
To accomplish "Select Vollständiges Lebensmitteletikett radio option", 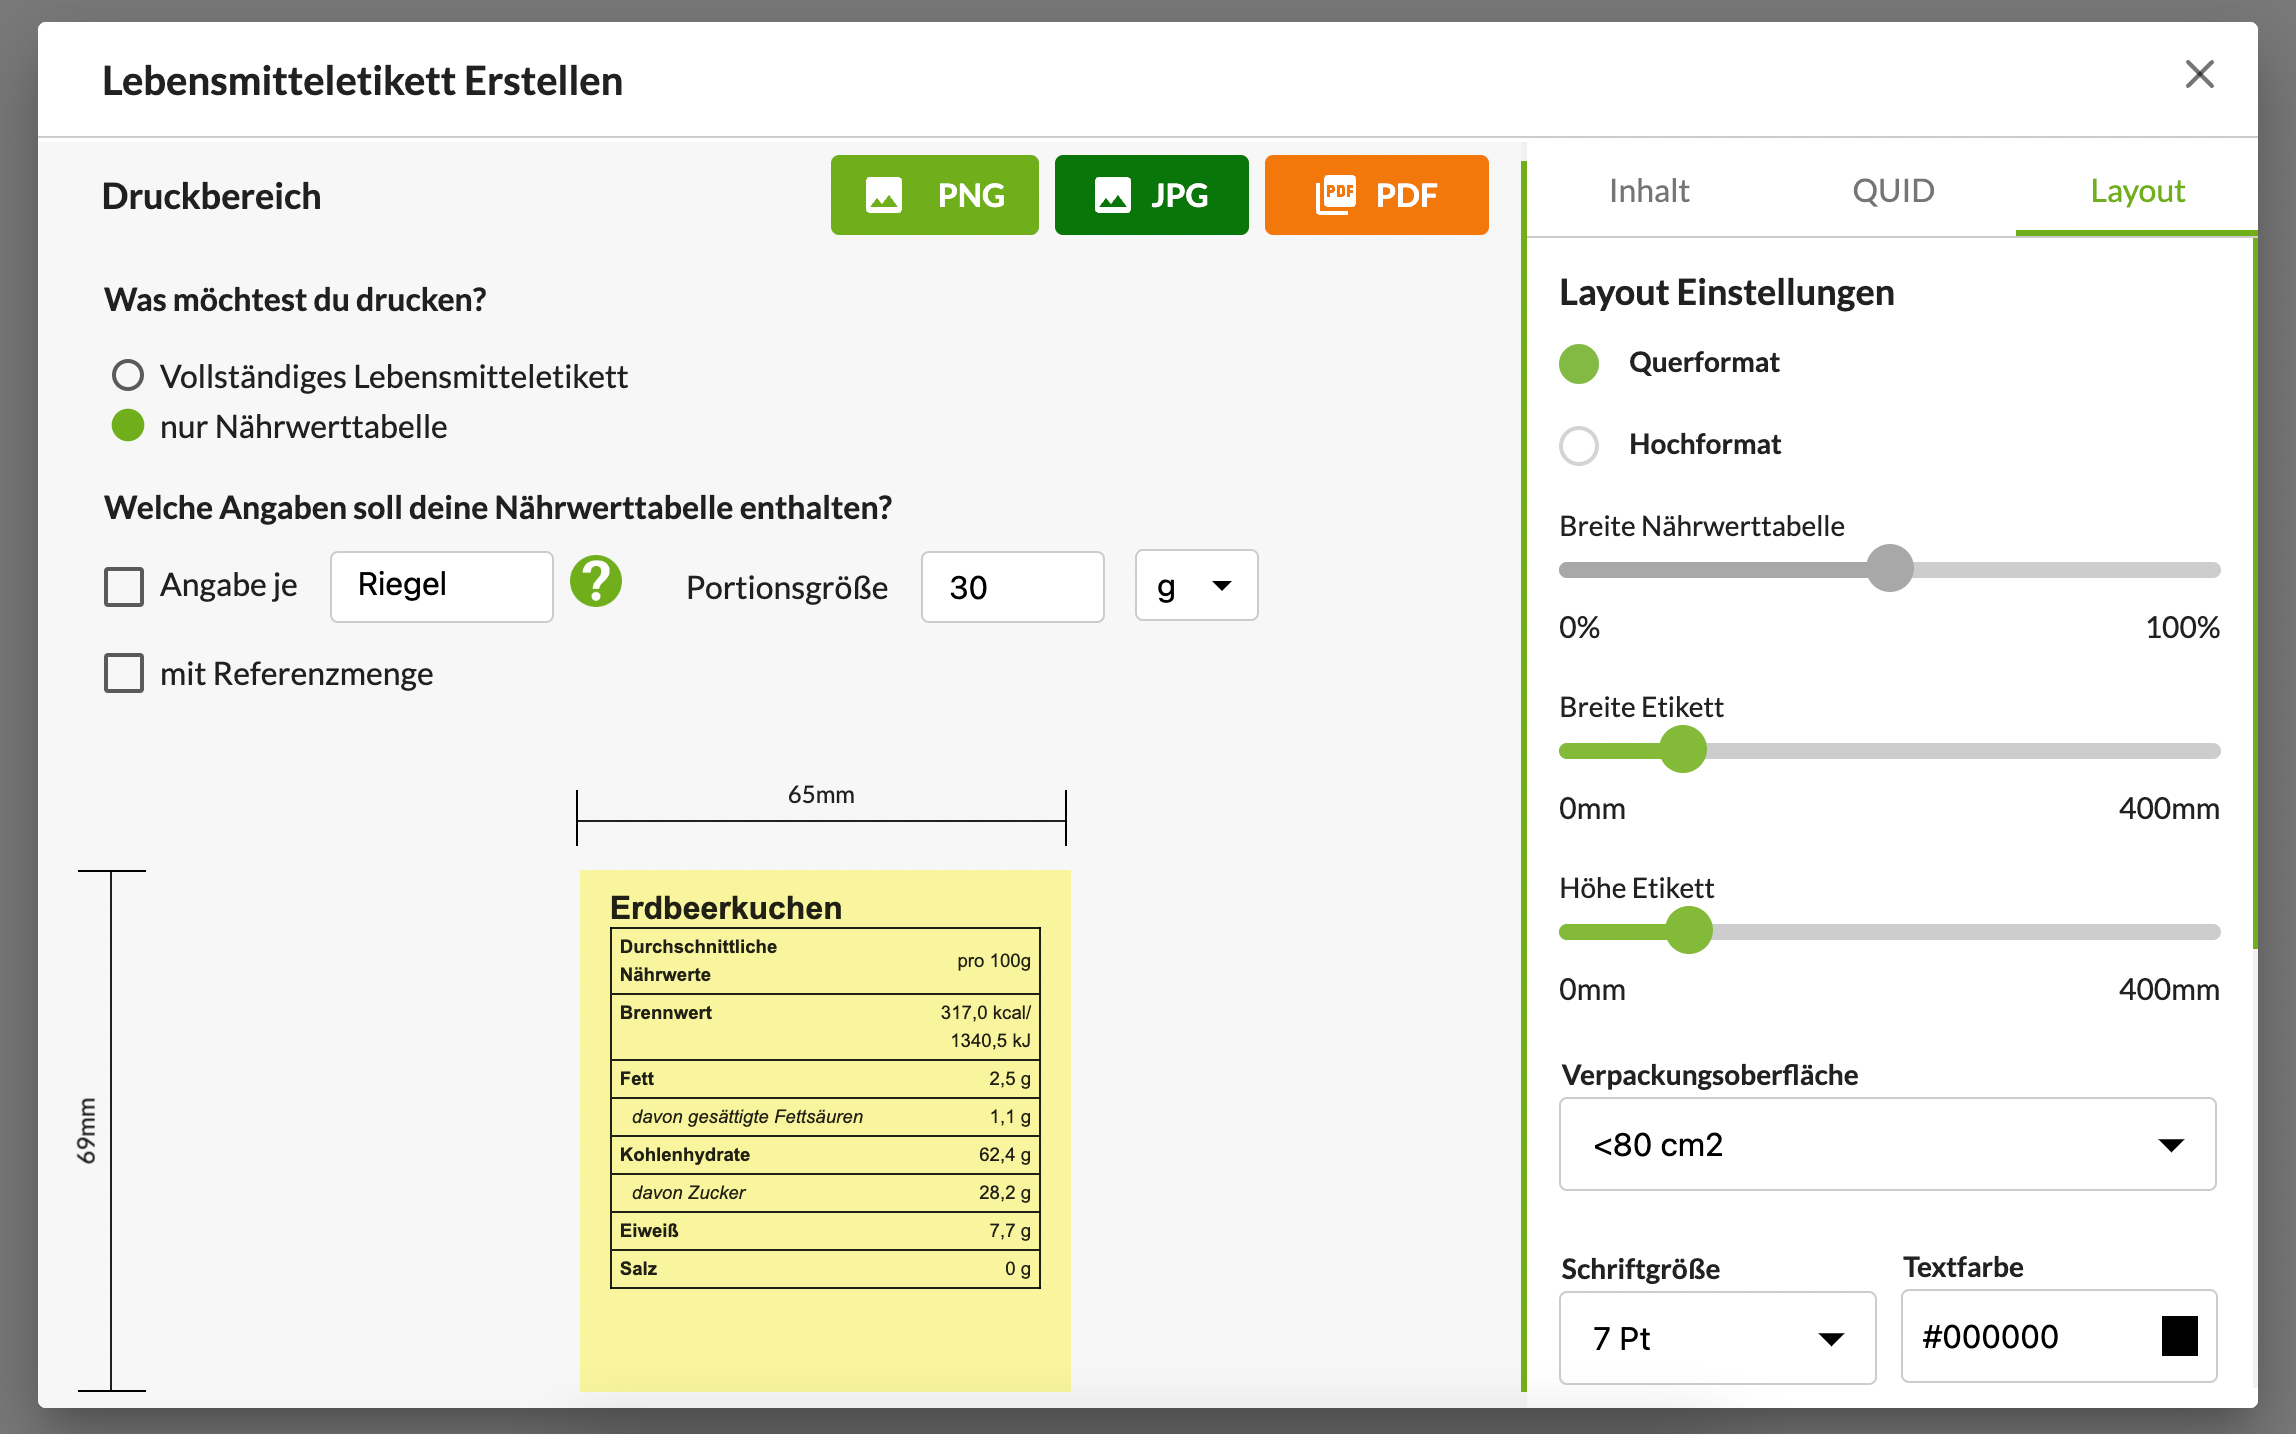I will pos(128,376).
